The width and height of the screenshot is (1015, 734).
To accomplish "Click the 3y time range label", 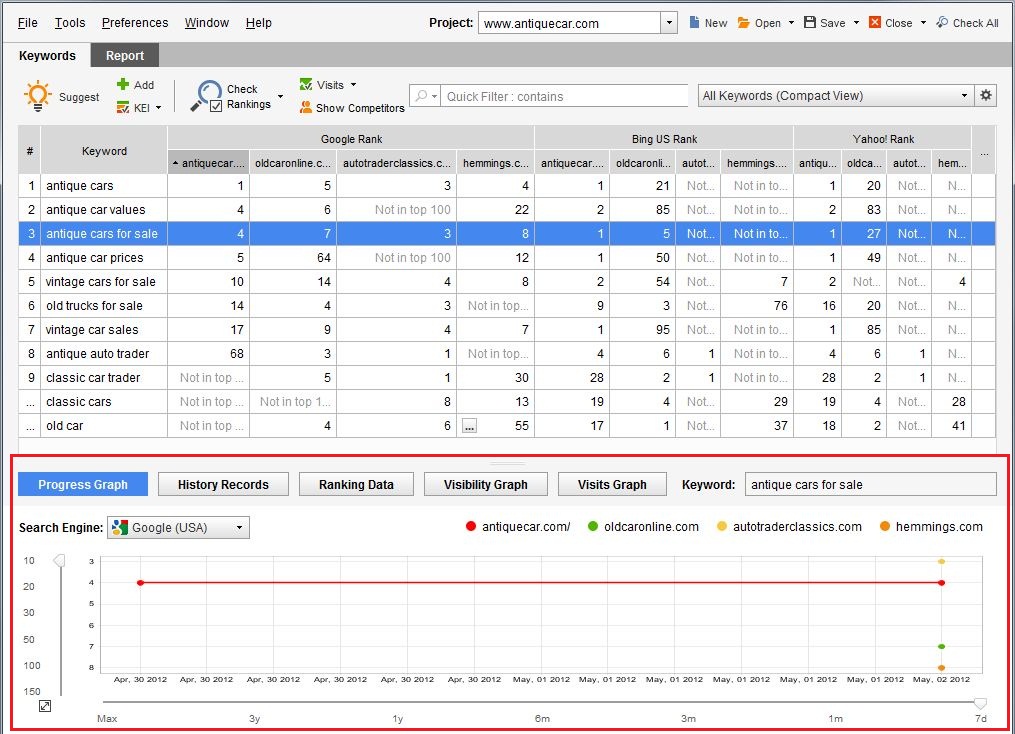I will 254,718.
